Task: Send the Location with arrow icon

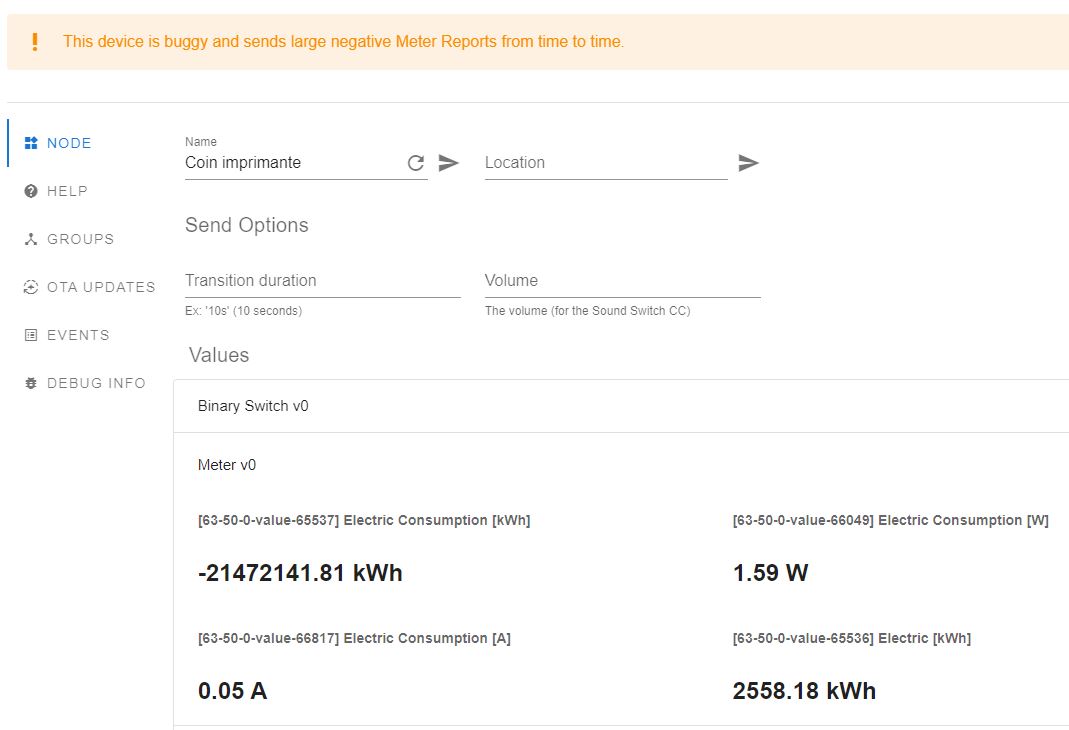Action: coord(748,163)
